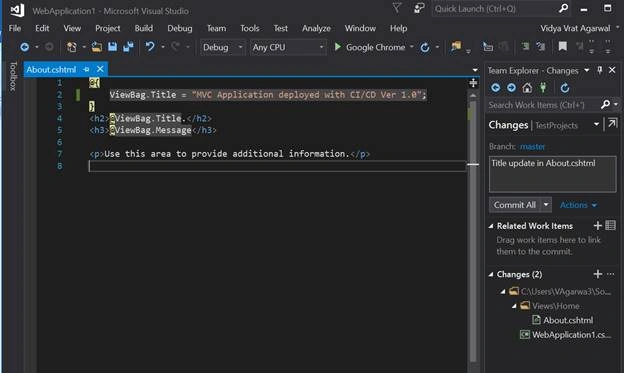This screenshot has width=624, height=373.
Task: Click the Manage Connections plug icon
Action: (543, 88)
